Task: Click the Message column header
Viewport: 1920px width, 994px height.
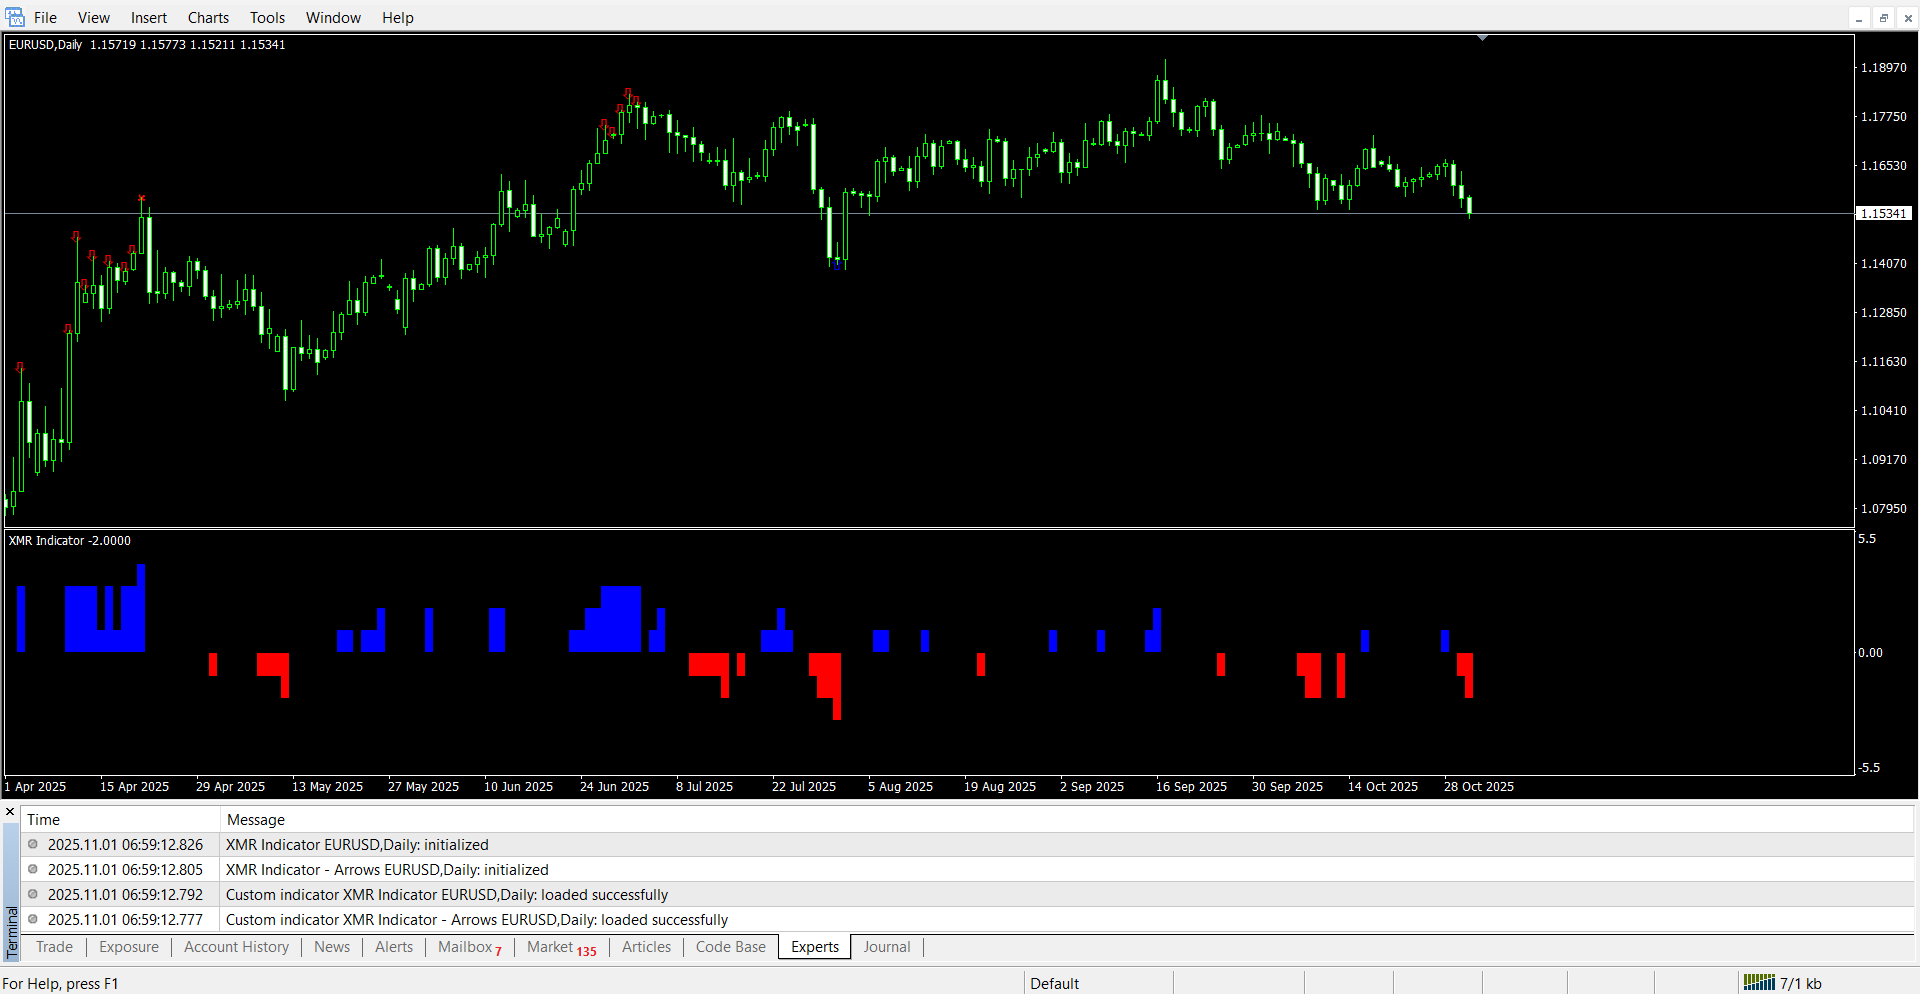Action: coord(256,820)
